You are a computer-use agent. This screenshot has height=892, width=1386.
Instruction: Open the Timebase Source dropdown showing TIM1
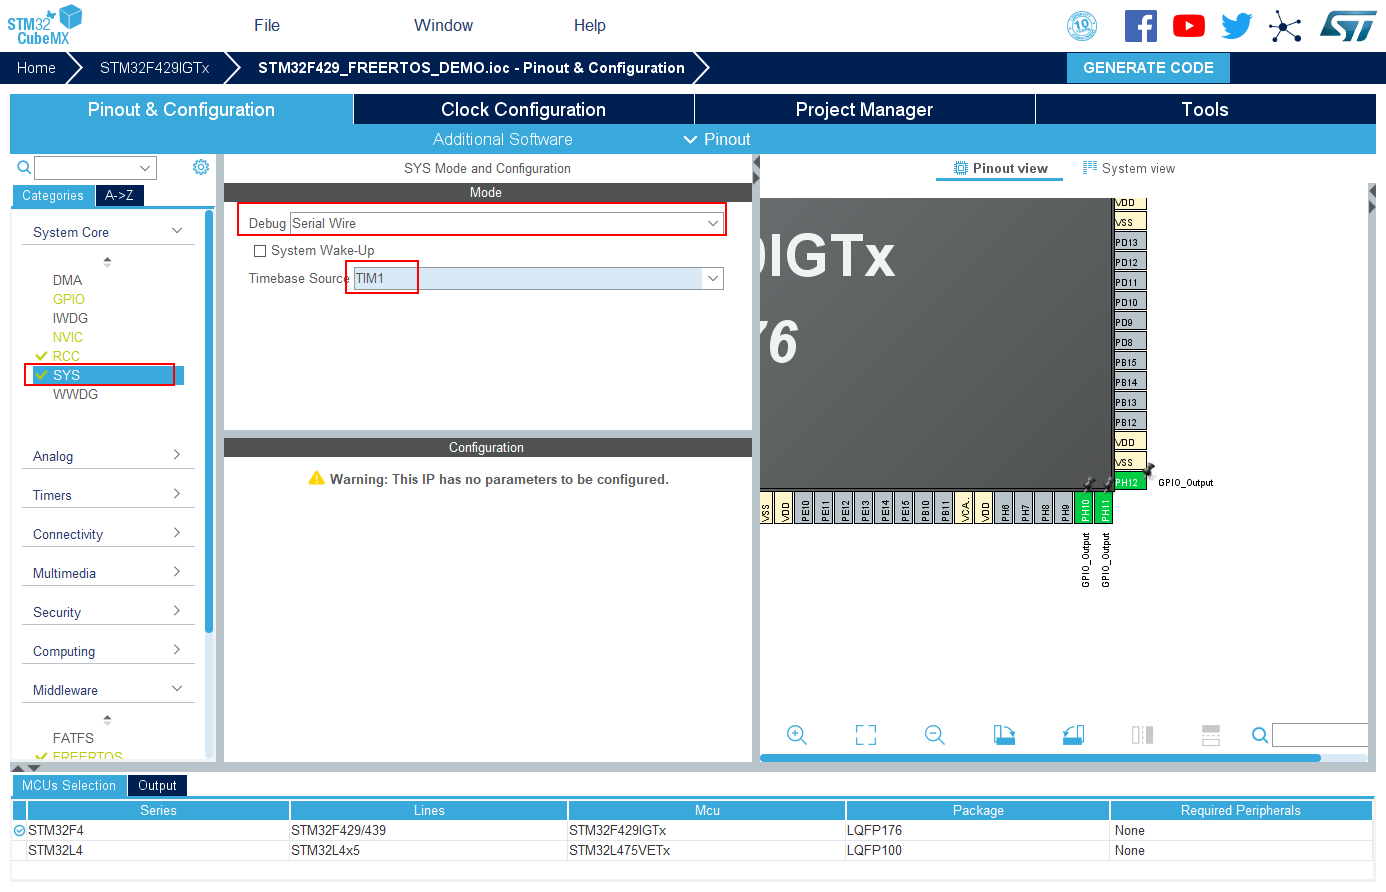(538, 278)
